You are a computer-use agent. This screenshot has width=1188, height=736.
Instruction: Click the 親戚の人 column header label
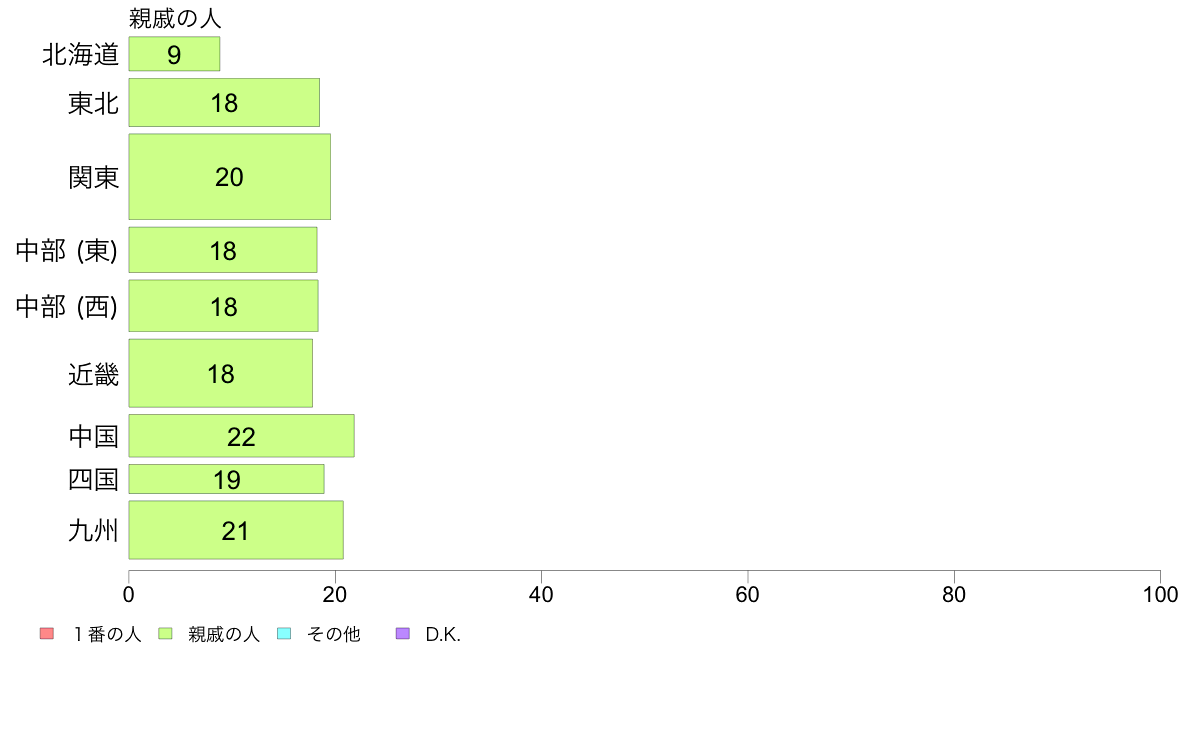tap(175, 18)
